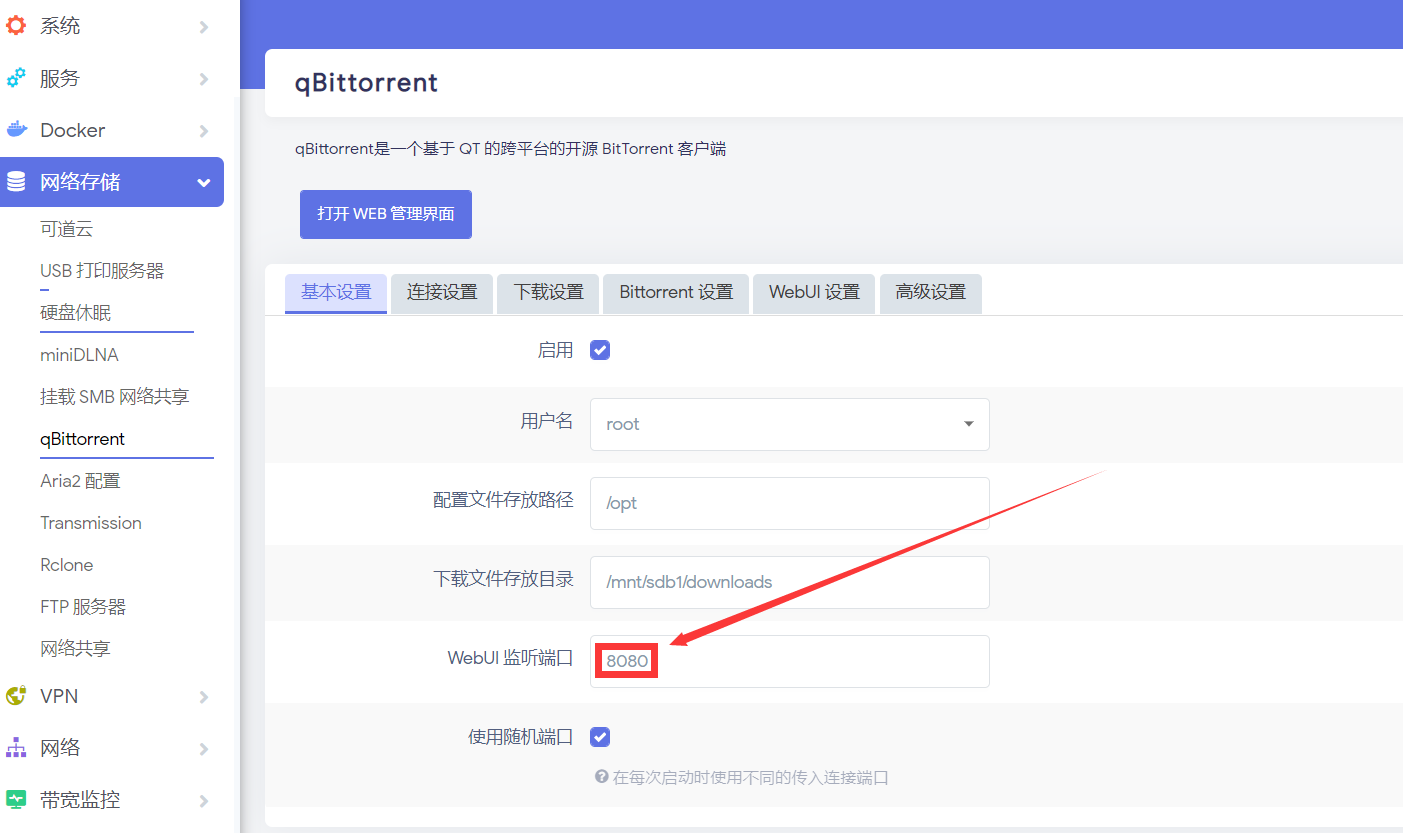Click the 打开 WEB 管理界面 button
Screen dimensions: 1403x833
(386, 214)
